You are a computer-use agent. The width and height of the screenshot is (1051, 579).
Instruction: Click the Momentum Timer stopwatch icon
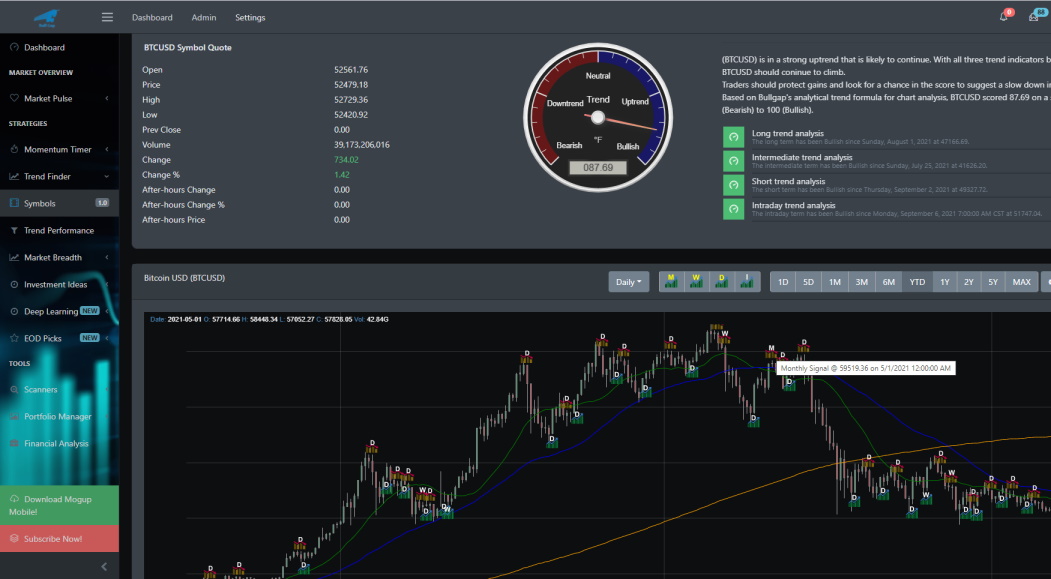coord(14,149)
